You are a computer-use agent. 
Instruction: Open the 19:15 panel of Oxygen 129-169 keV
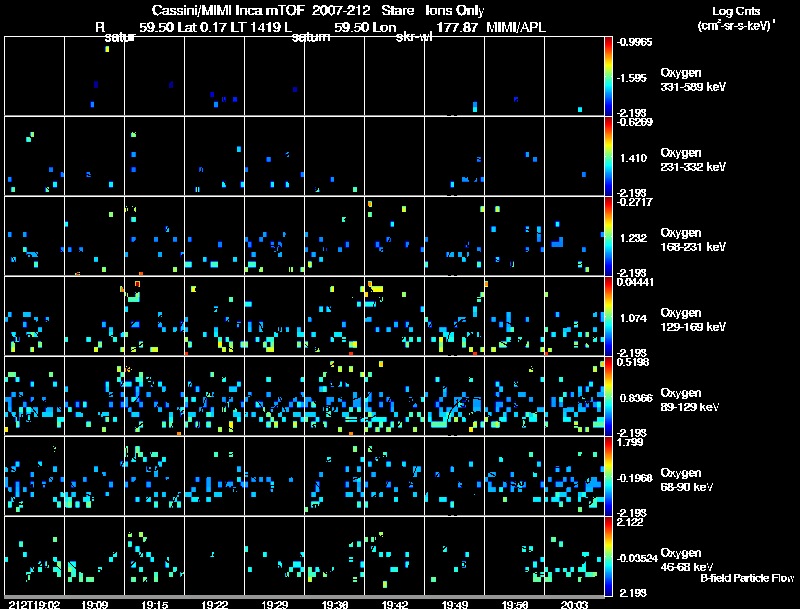155,316
